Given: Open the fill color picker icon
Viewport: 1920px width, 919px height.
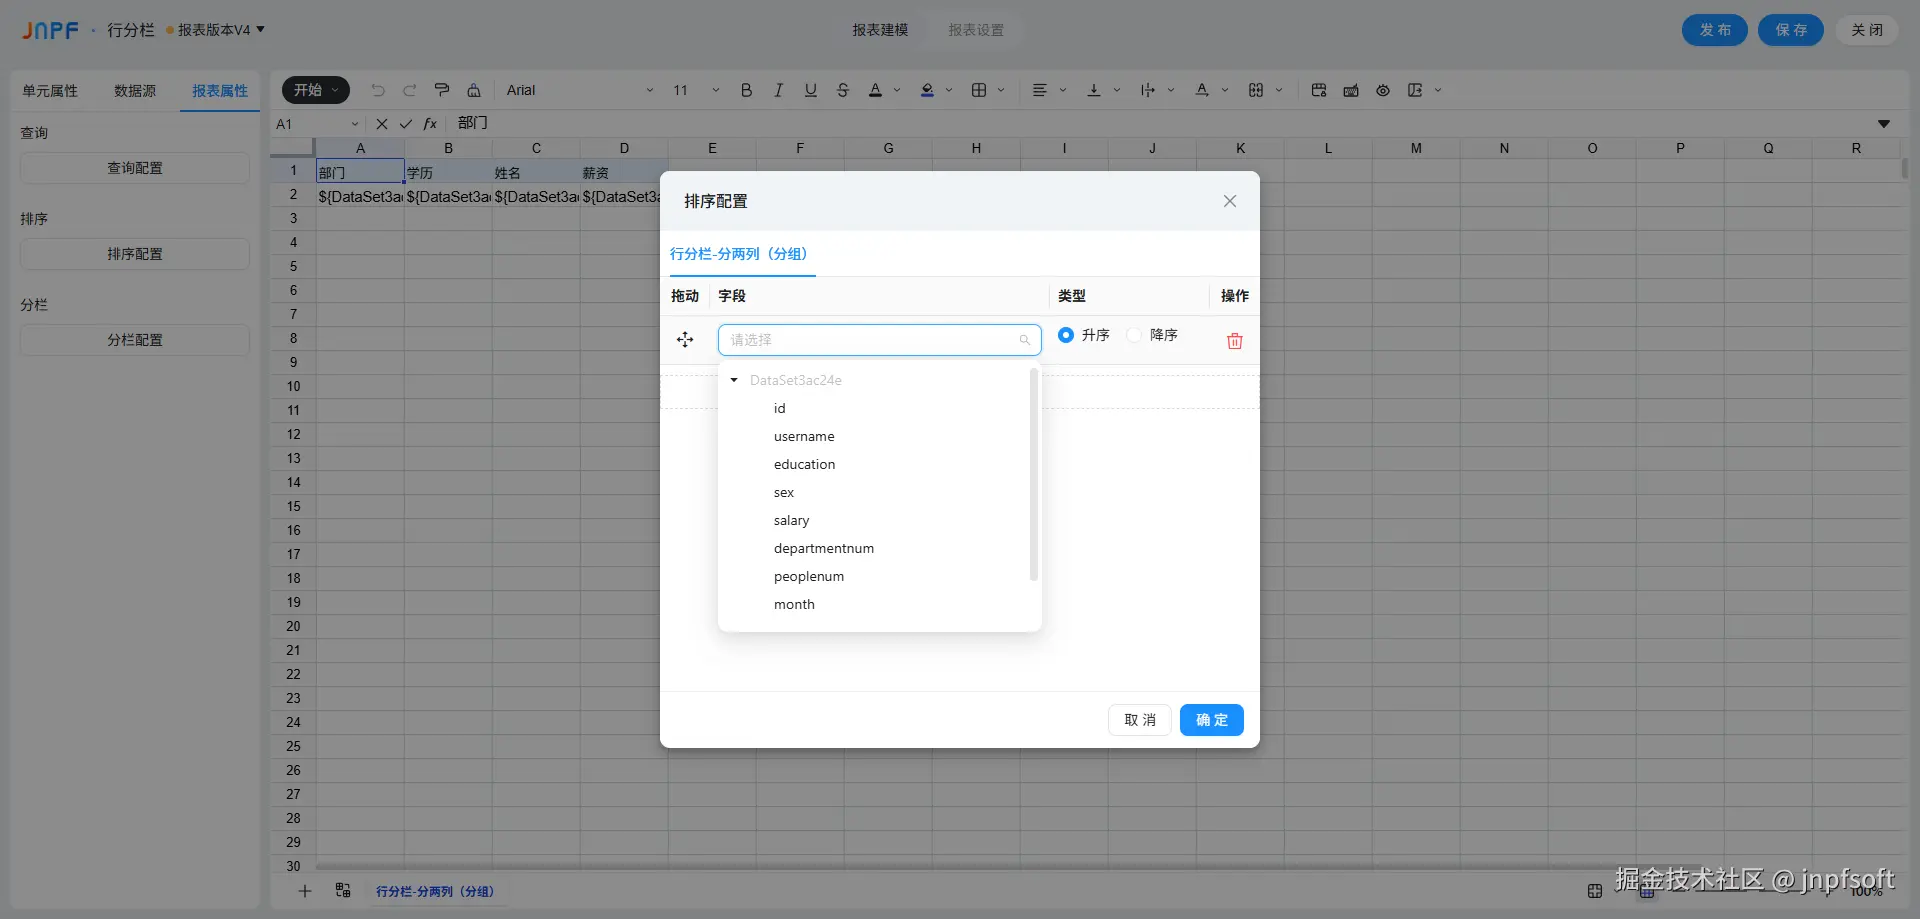Looking at the screenshot, I should point(927,90).
